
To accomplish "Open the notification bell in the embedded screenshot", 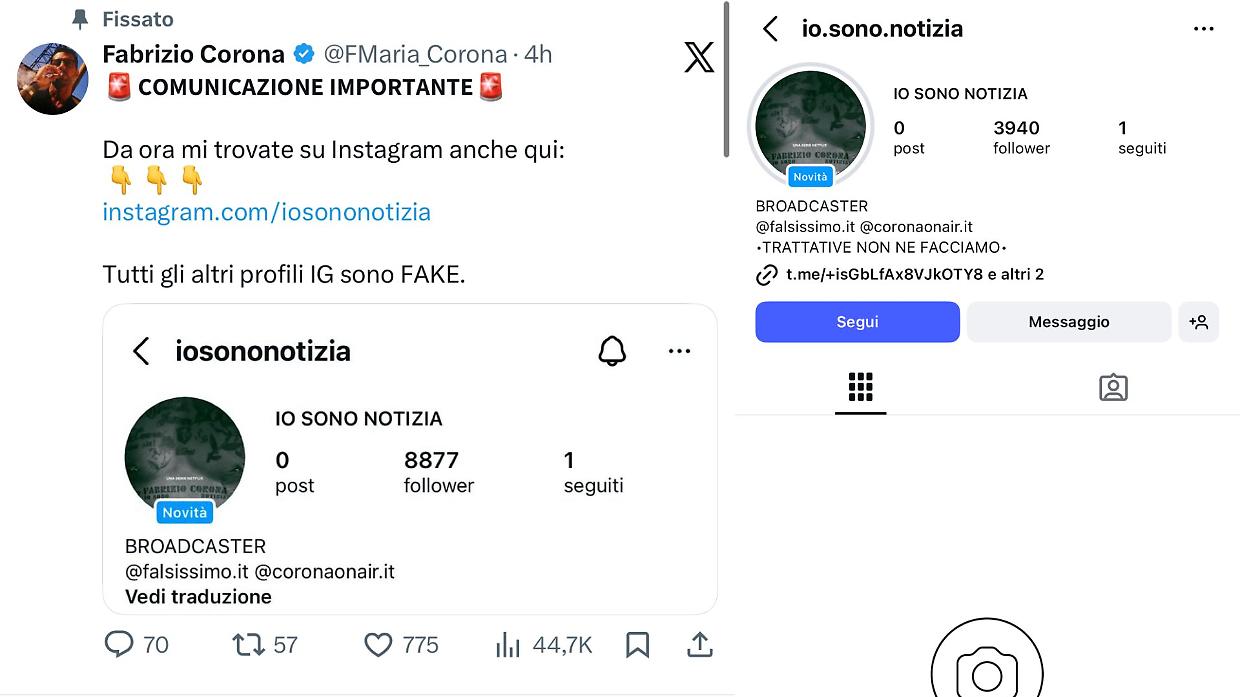I will pyautogui.click(x=613, y=351).
